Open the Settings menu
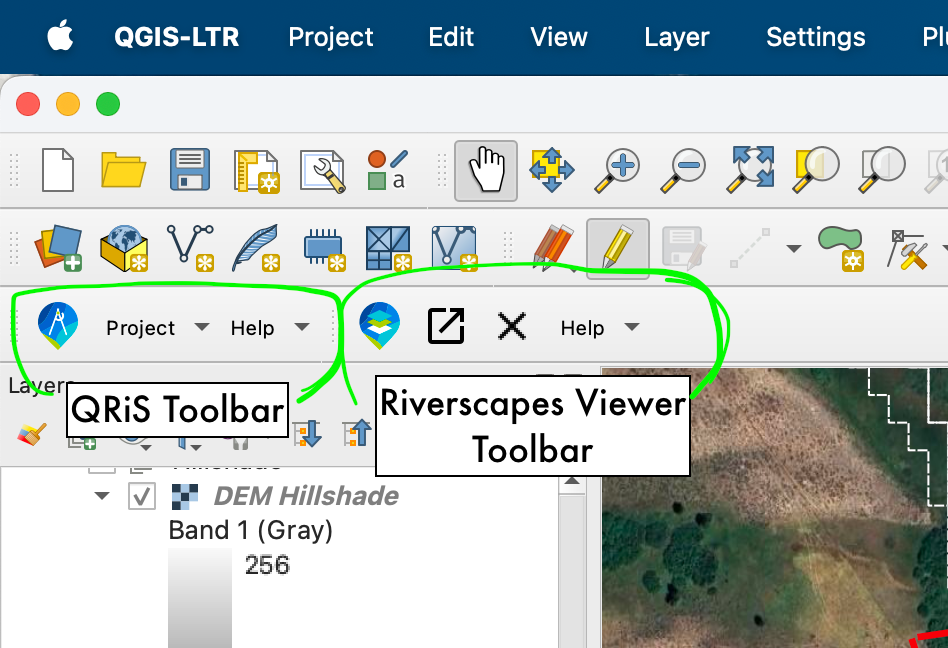The image size is (948, 648). coord(816,37)
